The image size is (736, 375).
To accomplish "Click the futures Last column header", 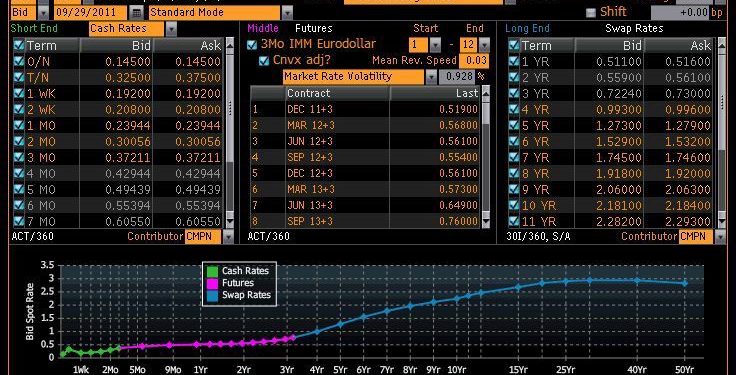I will [x=435, y=93].
